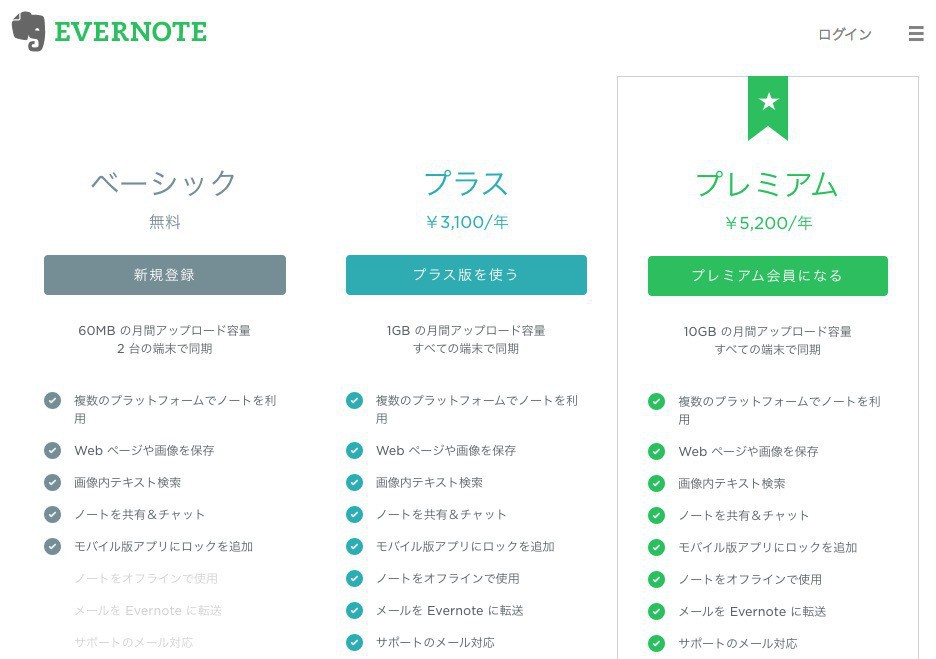Click Plus plan checkmark for ノートをオフラインで使用
The width and height of the screenshot is (936, 659).
[x=354, y=578]
